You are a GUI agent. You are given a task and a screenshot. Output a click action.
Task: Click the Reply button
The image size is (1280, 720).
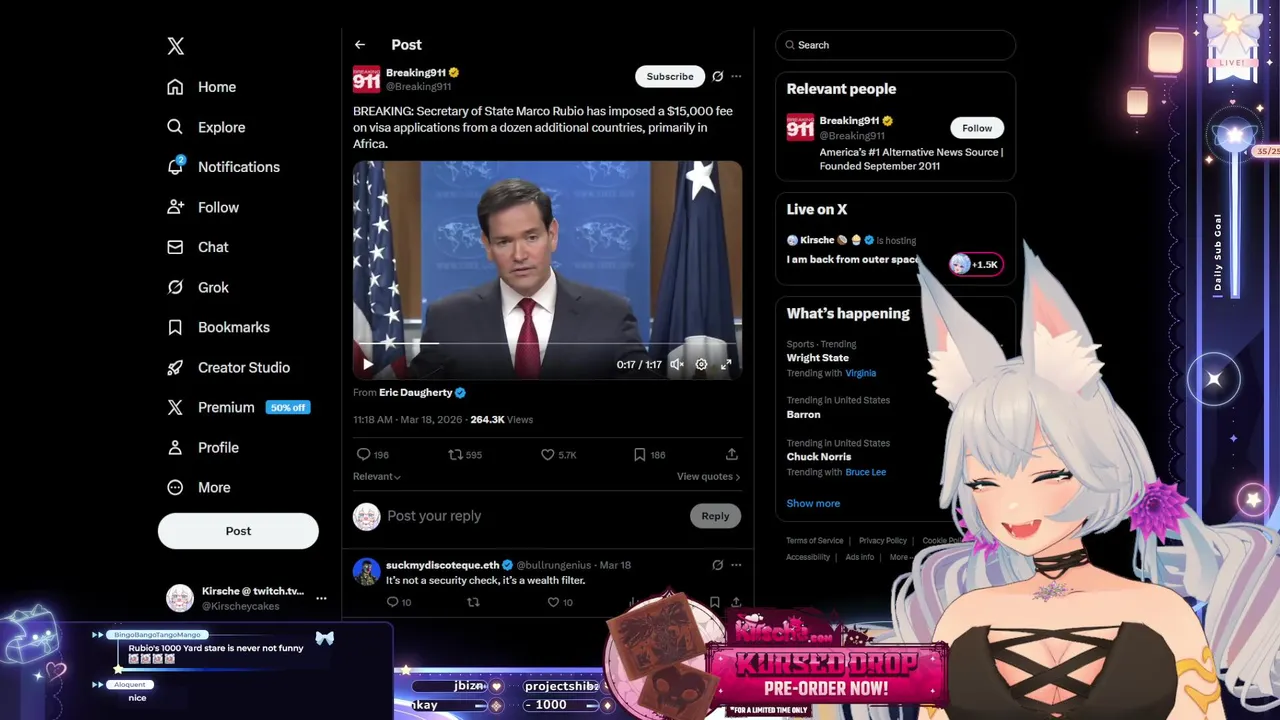point(715,516)
